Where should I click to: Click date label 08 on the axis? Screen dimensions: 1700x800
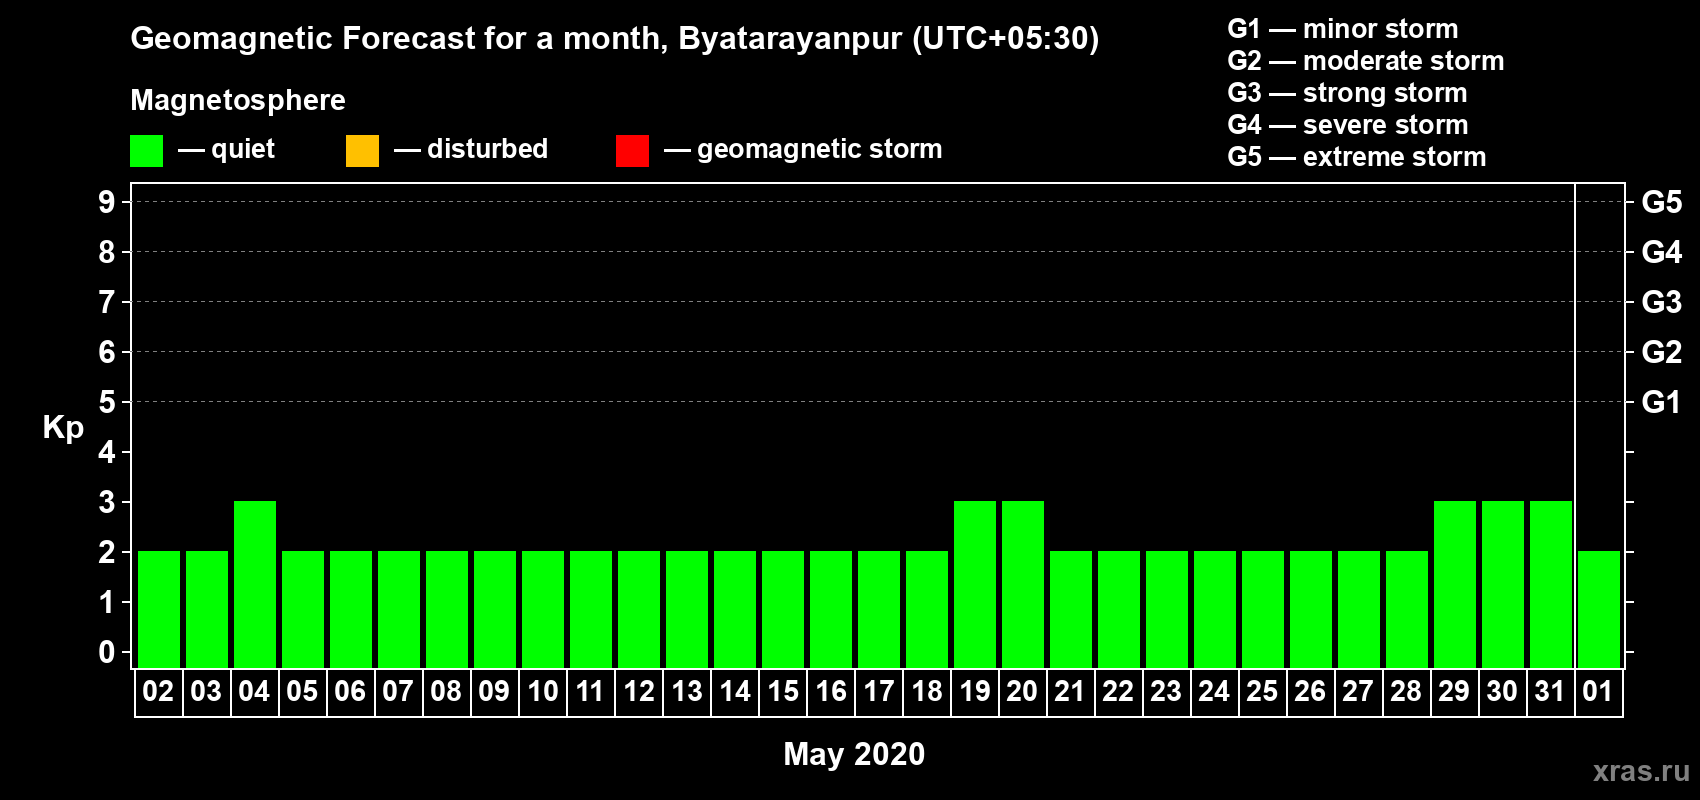[x=446, y=692]
